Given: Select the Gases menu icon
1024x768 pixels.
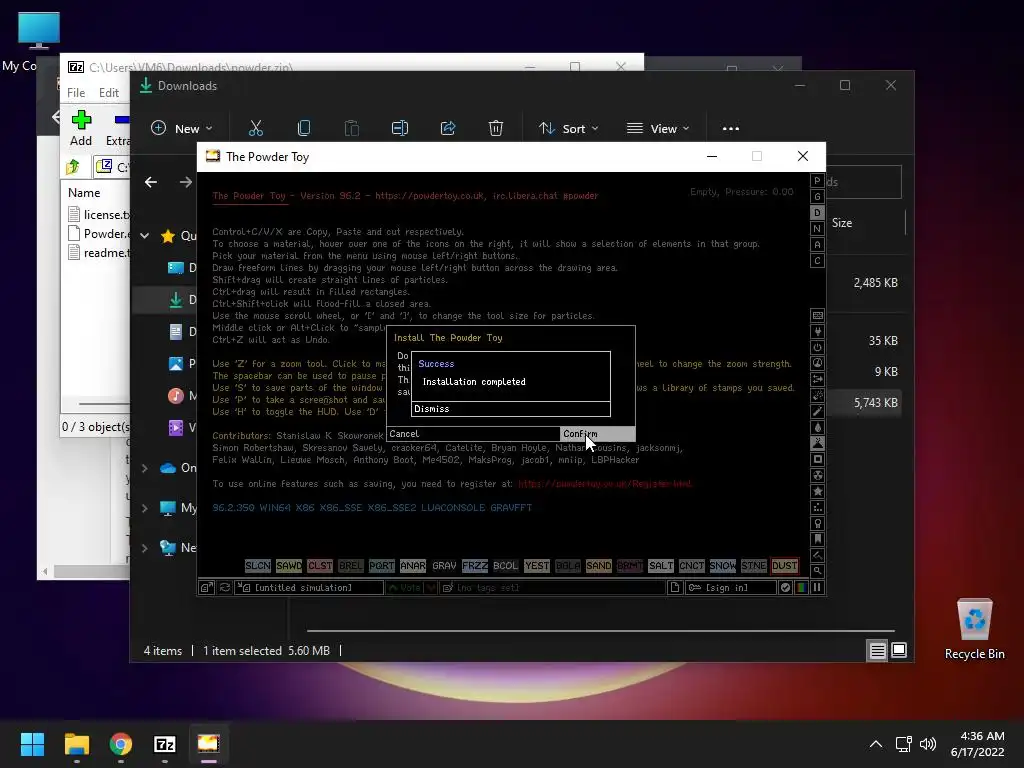Looking at the screenshot, I should point(817,411).
